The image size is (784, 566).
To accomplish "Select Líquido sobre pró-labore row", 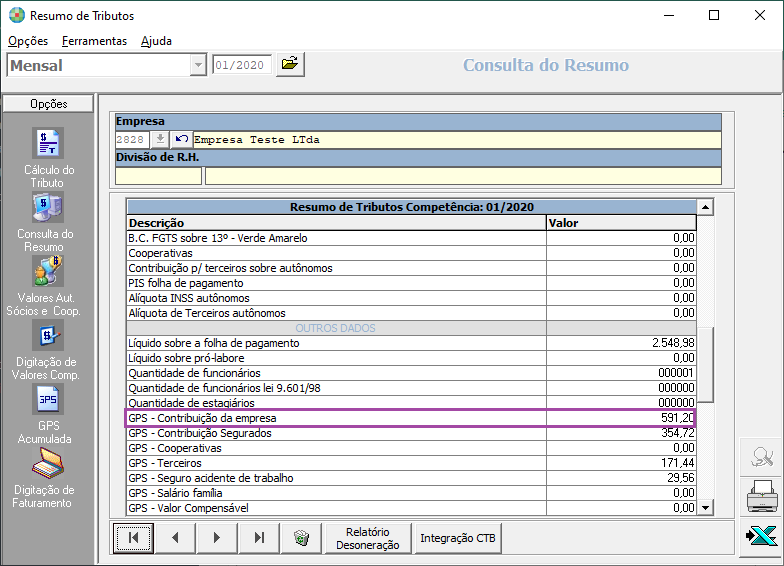I will [x=411, y=358].
